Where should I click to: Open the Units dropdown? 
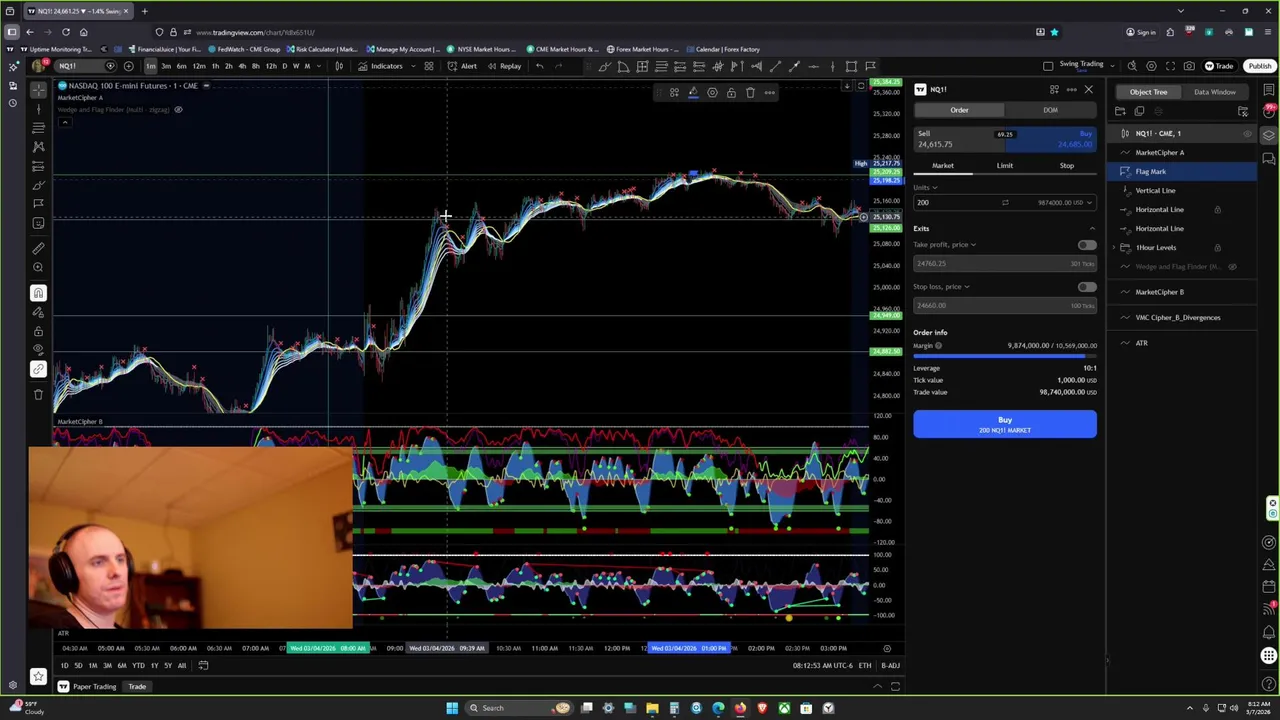926,187
